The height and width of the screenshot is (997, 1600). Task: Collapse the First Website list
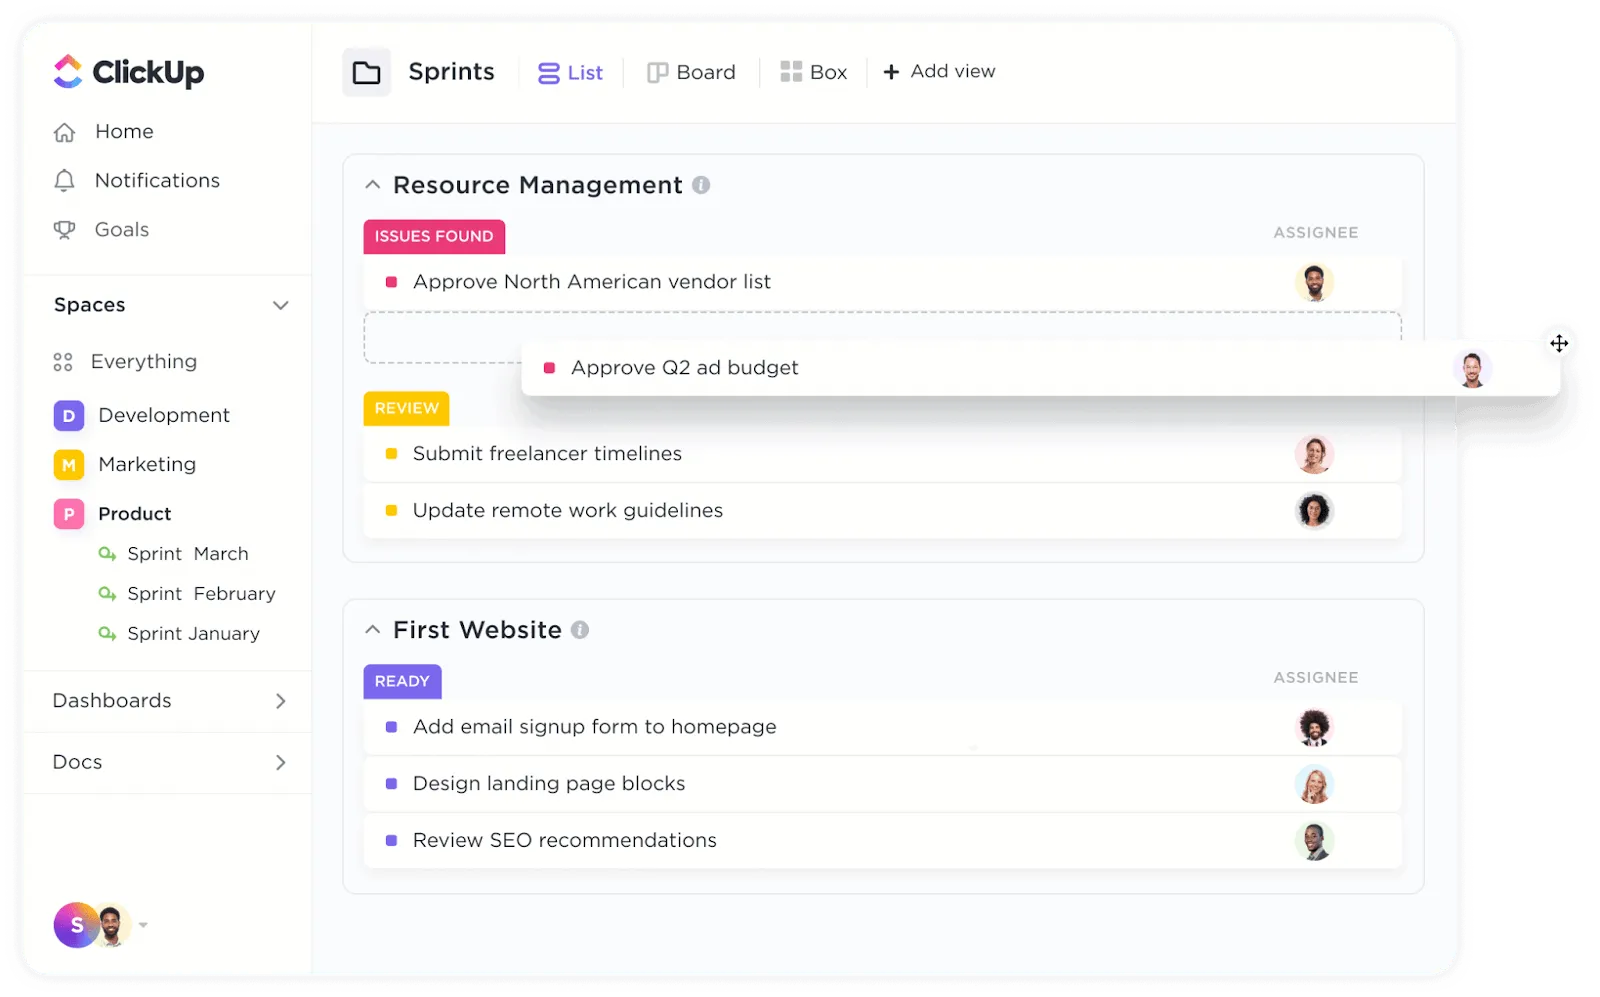[373, 630]
